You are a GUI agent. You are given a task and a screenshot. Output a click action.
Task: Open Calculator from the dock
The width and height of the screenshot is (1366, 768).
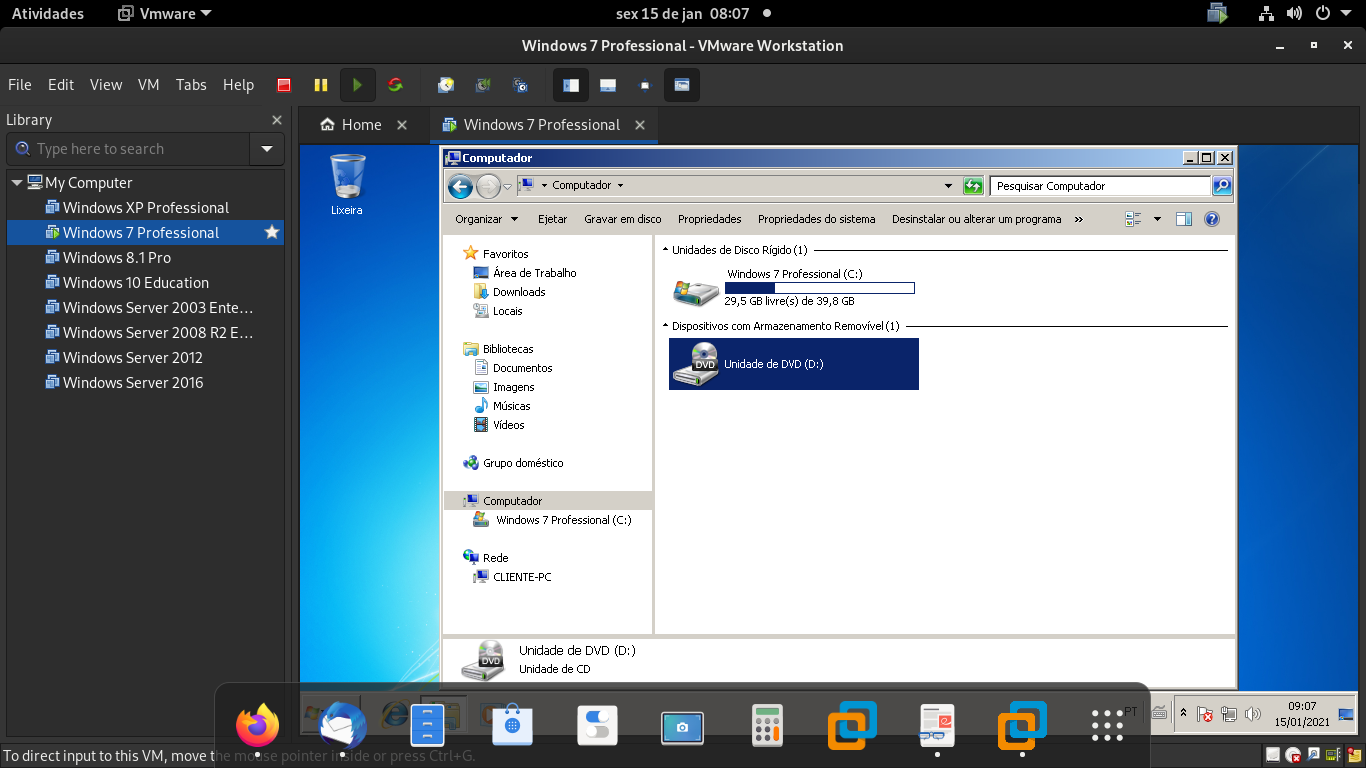pyautogui.click(x=767, y=726)
